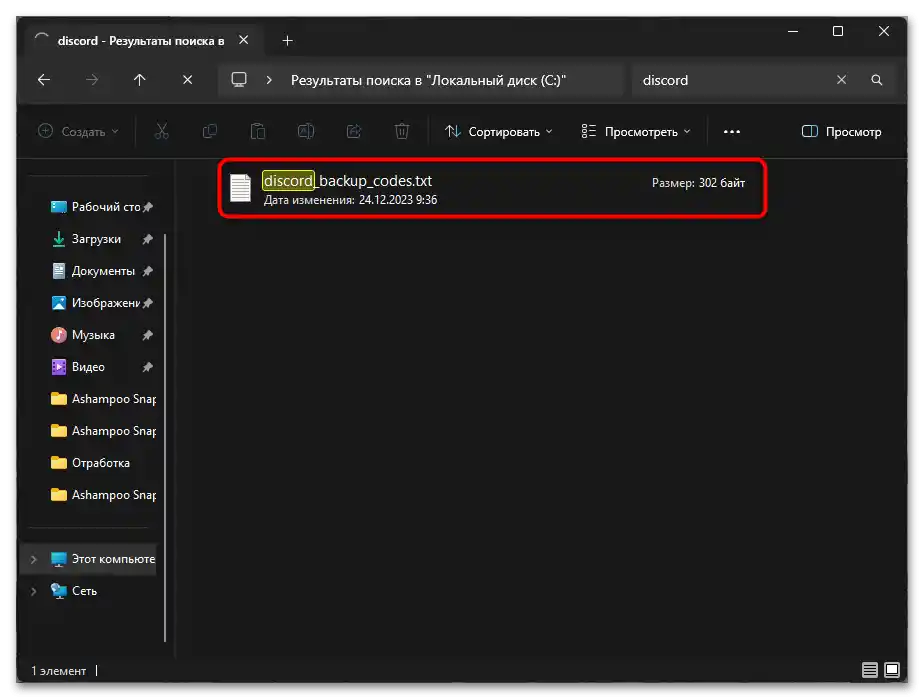Go up one folder level

tap(140, 80)
